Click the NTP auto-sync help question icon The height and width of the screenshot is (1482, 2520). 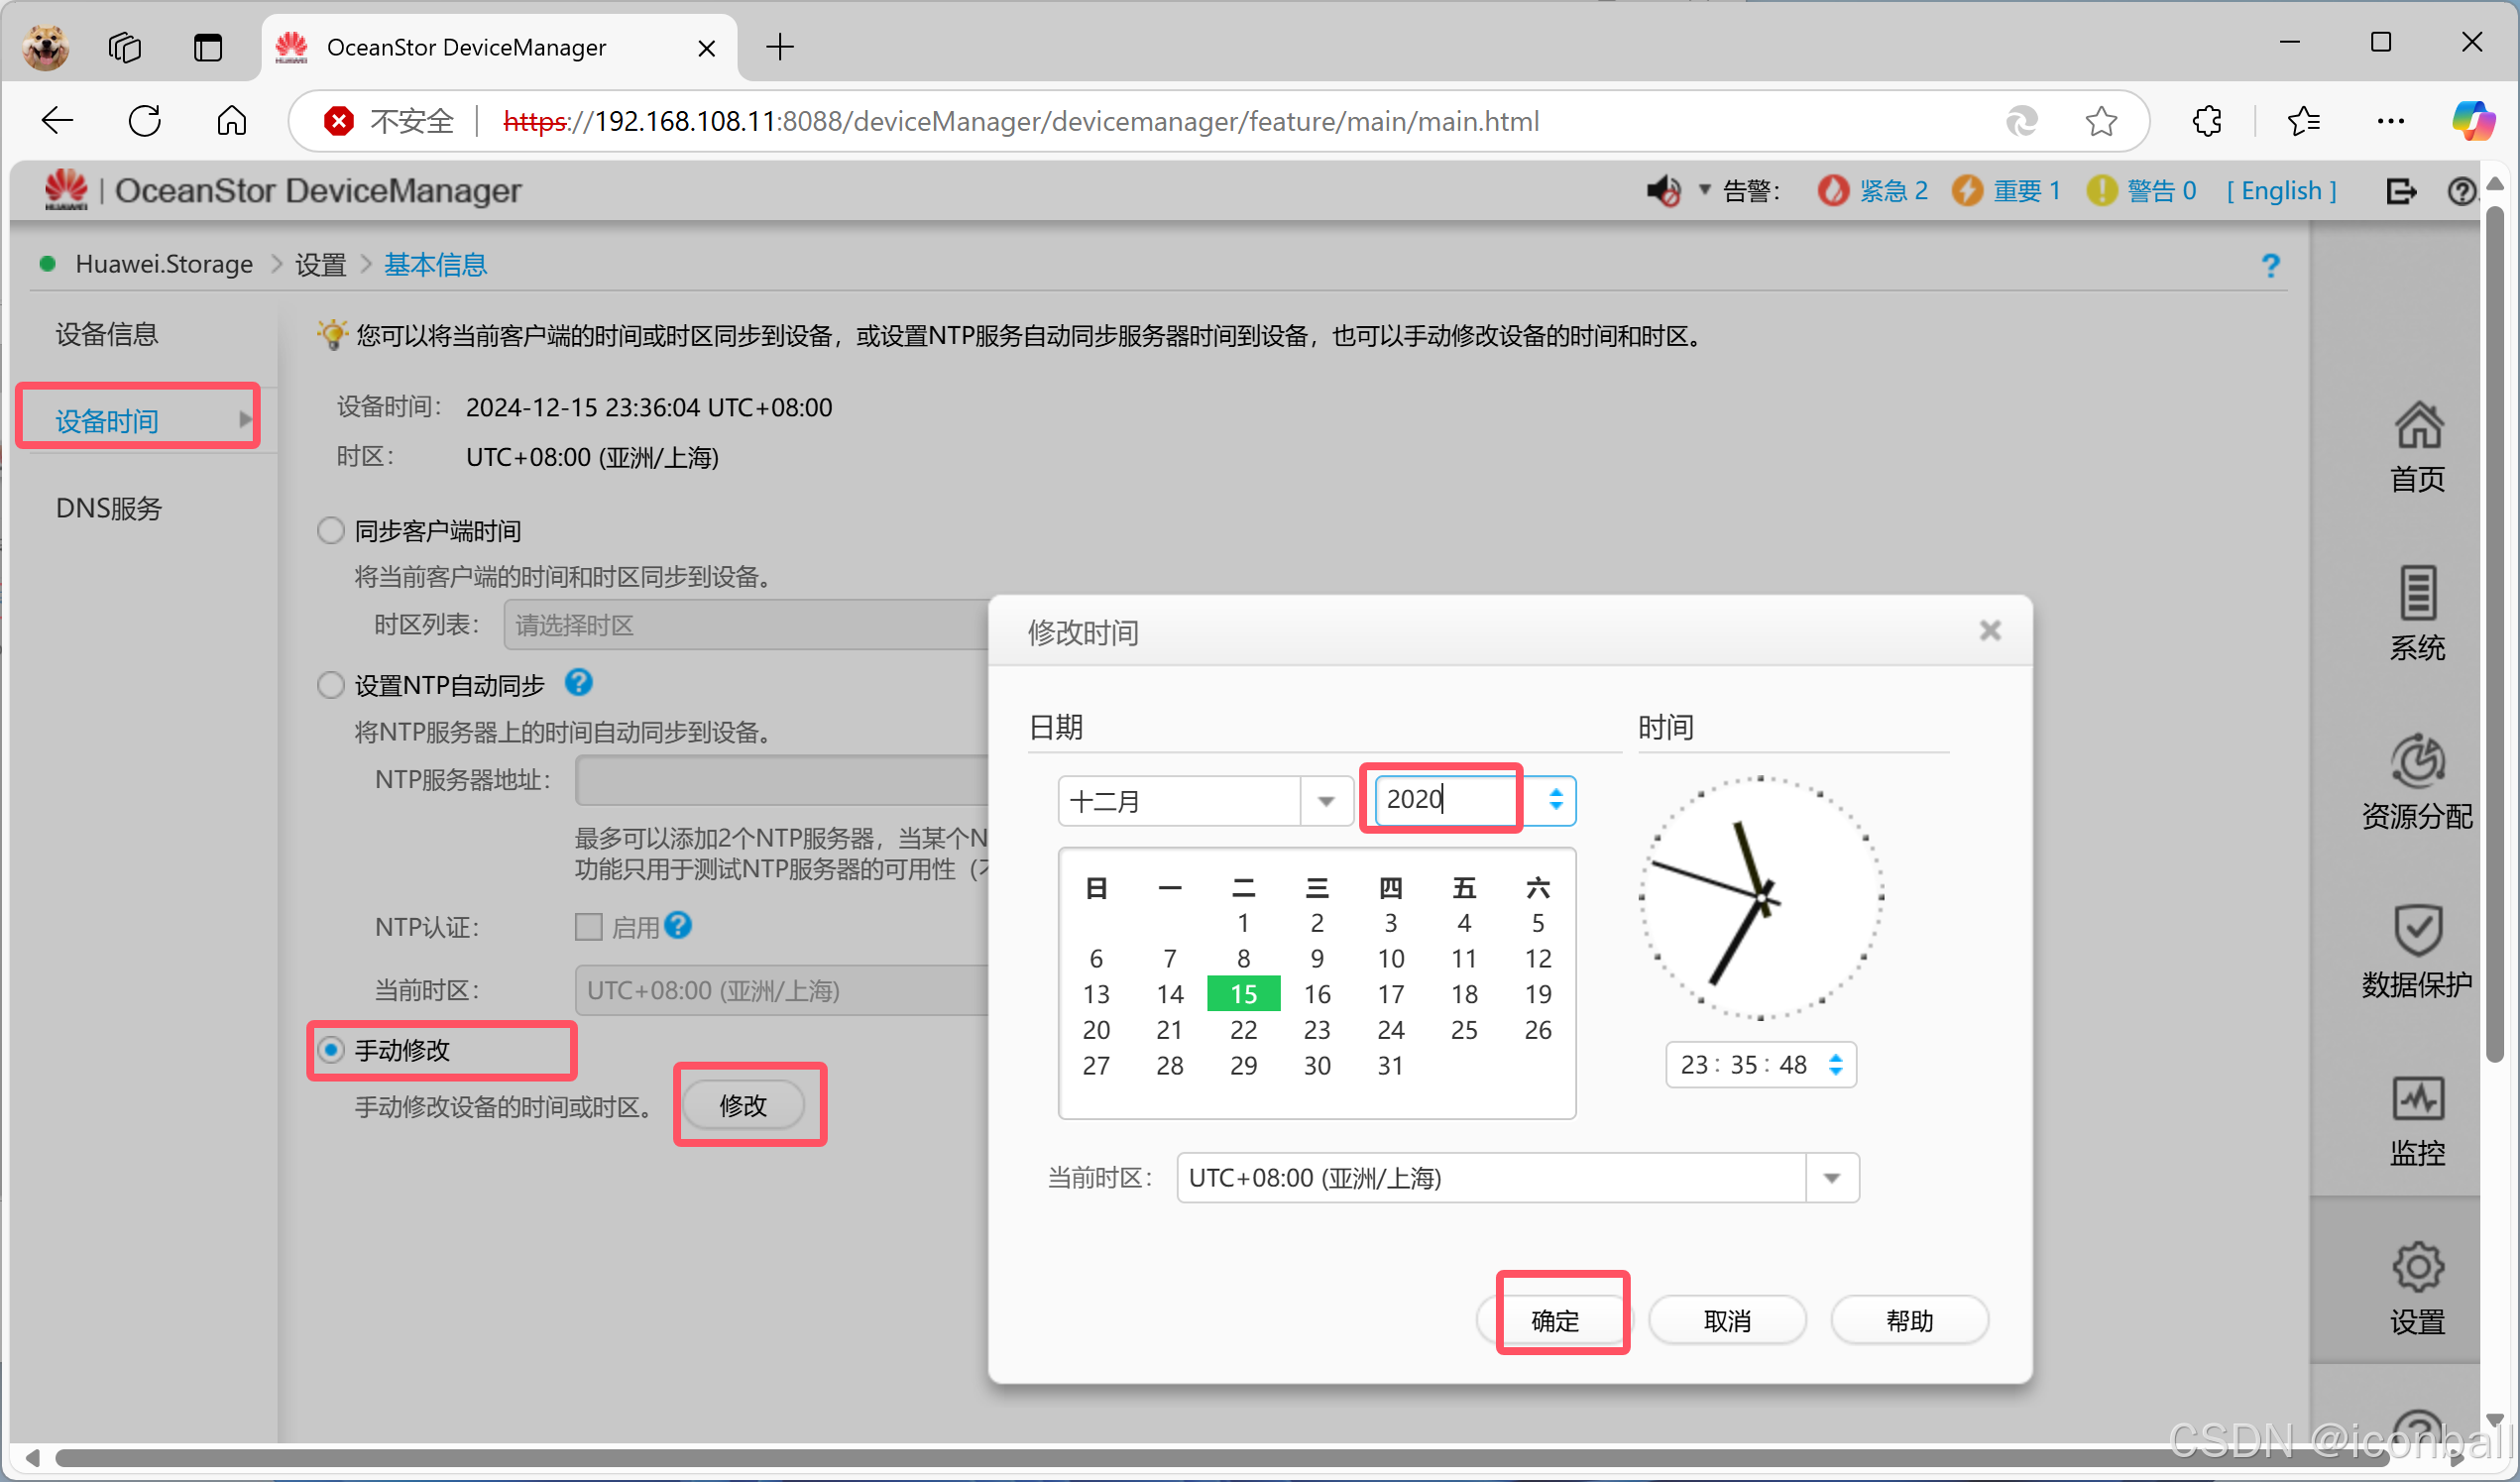578,683
